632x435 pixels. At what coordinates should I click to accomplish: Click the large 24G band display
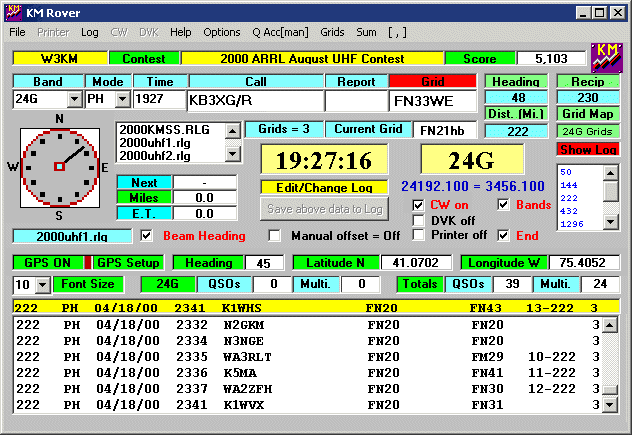472,160
